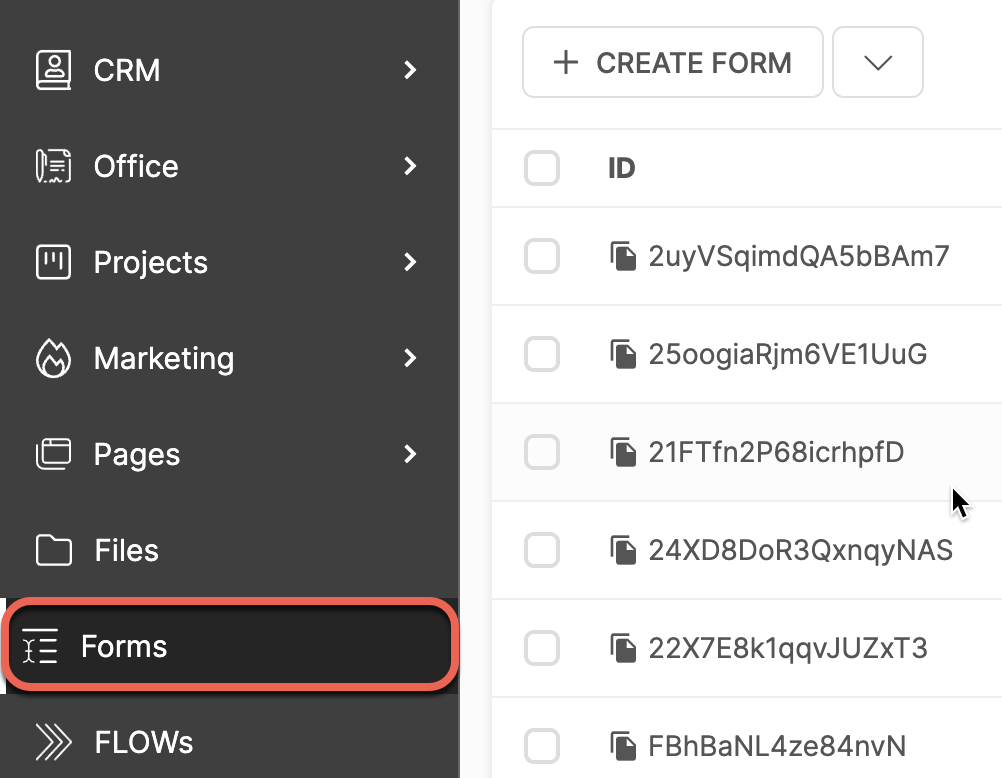The width and height of the screenshot is (1002, 778).
Task: Click the Files folder icon
Action: coord(53,550)
